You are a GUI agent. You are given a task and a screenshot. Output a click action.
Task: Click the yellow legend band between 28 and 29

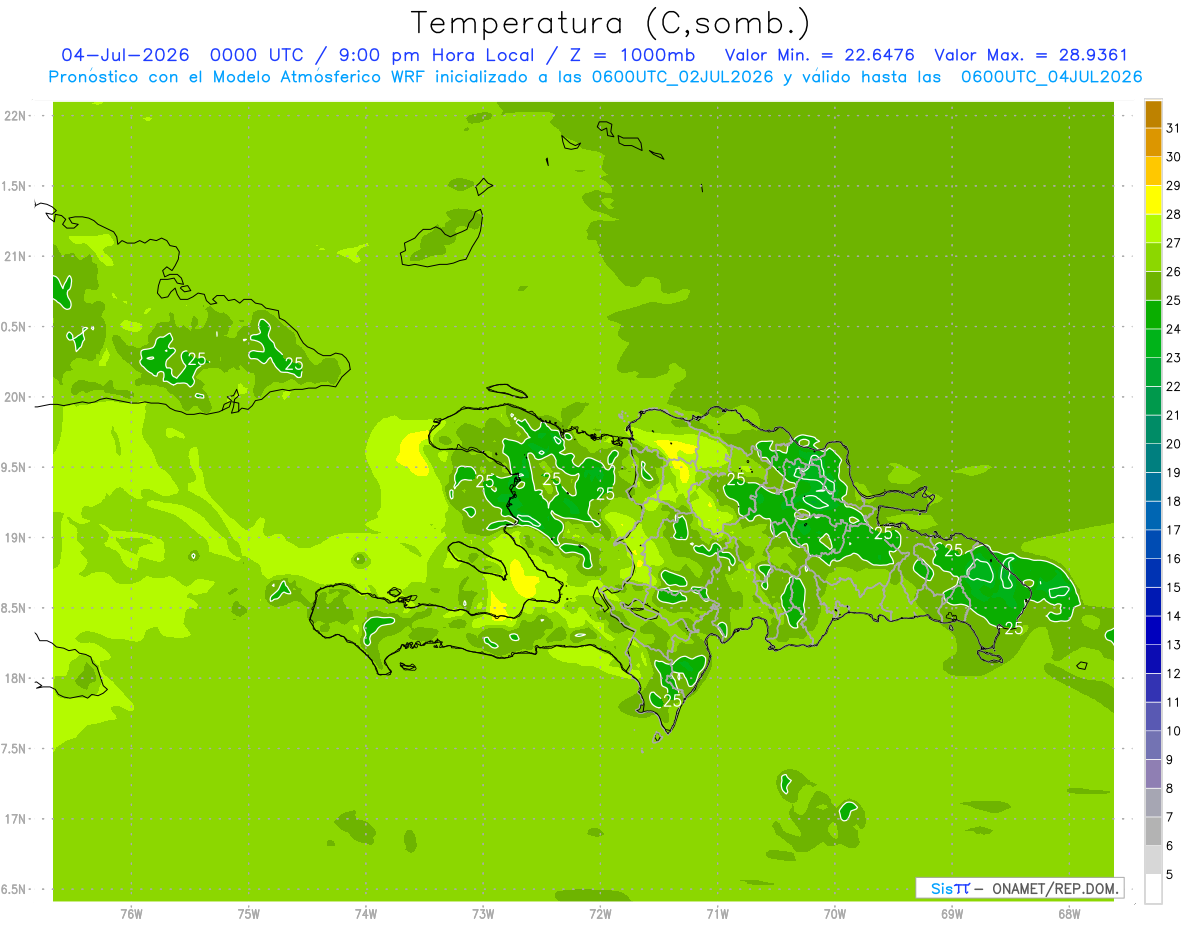pyautogui.click(x=1153, y=200)
